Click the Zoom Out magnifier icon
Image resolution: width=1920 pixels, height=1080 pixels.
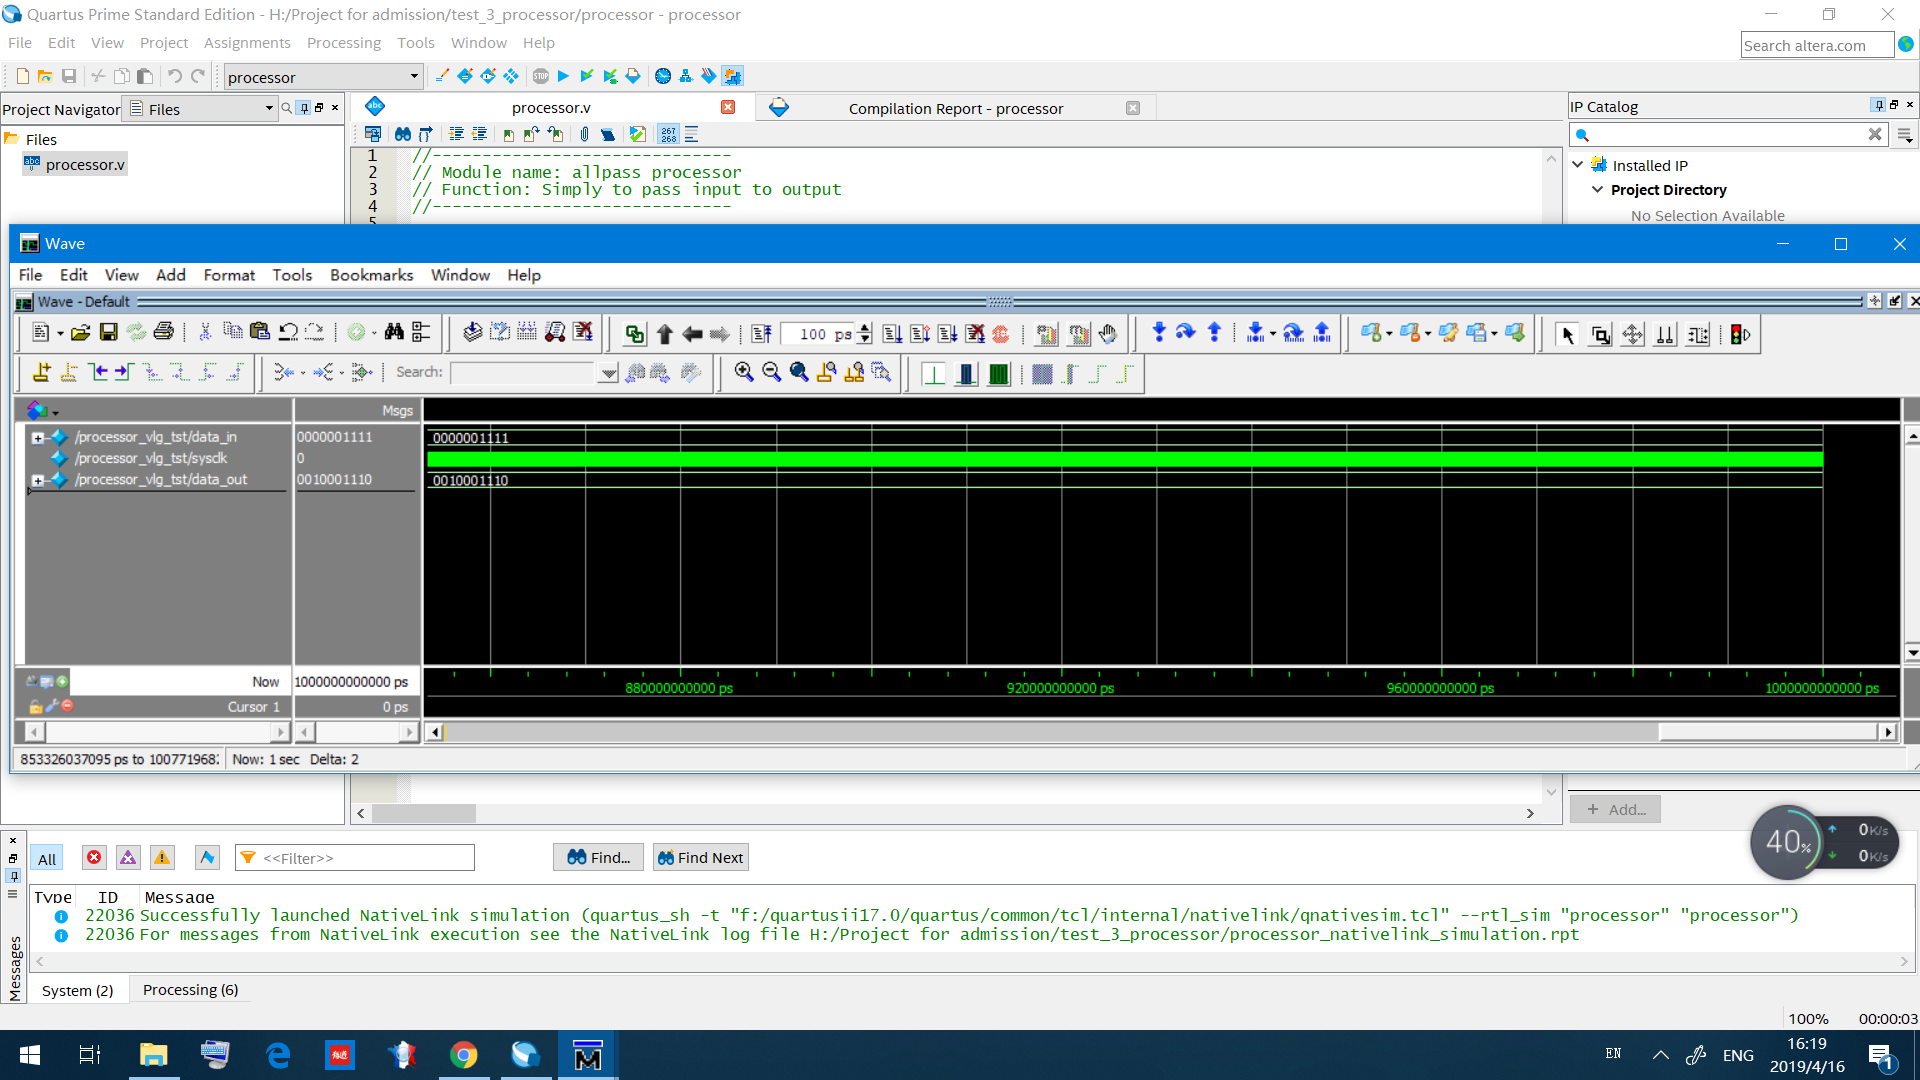point(771,372)
